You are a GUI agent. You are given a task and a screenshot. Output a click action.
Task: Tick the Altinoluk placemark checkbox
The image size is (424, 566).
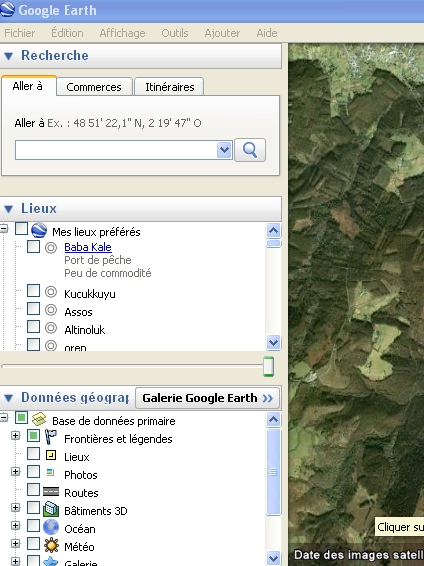[x=34, y=327]
